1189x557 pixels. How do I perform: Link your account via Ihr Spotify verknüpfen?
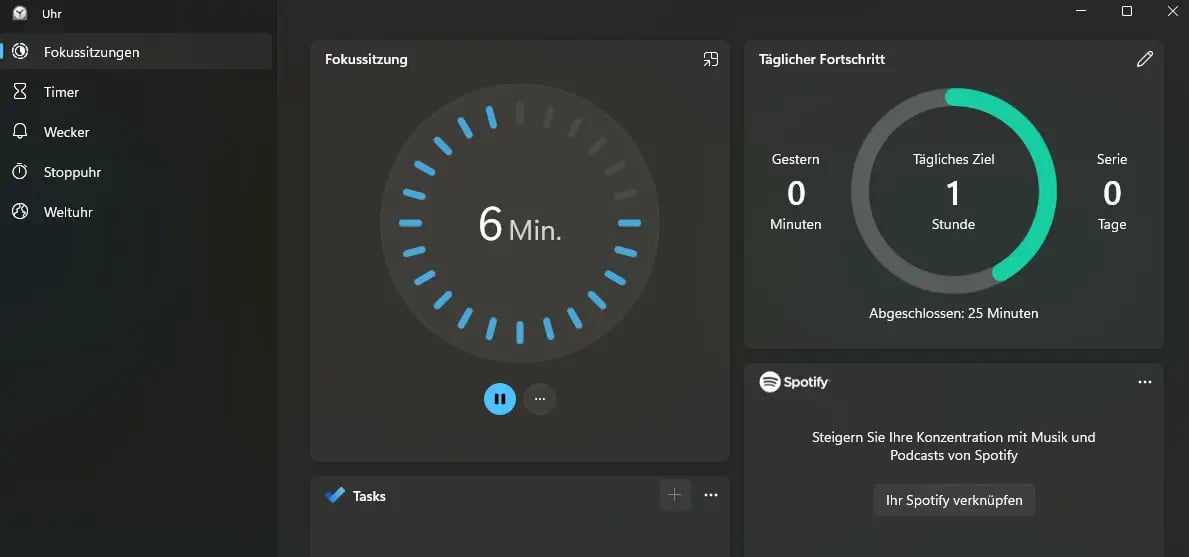[954, 500]
